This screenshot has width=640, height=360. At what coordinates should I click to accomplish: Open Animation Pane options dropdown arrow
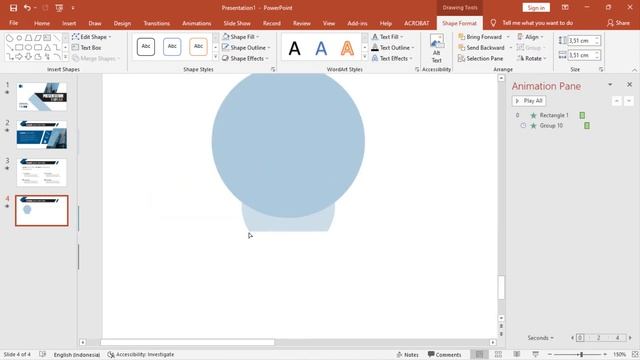(610, 84)
